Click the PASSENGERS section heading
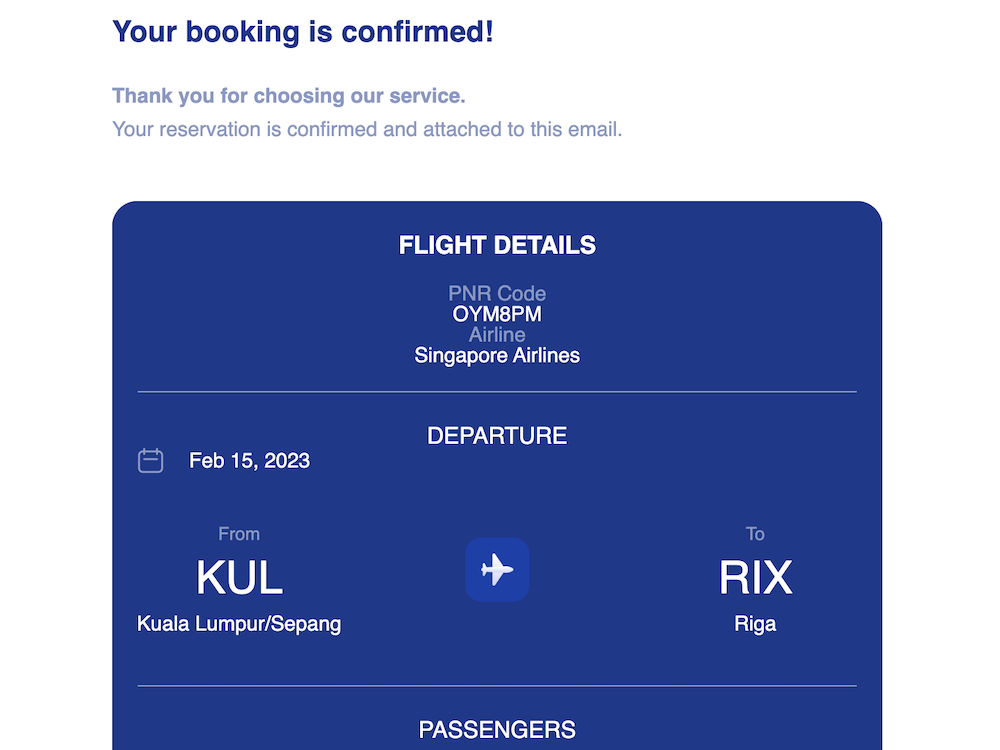The width and height of the screenshot is (1000, 750). click(497, 730)
